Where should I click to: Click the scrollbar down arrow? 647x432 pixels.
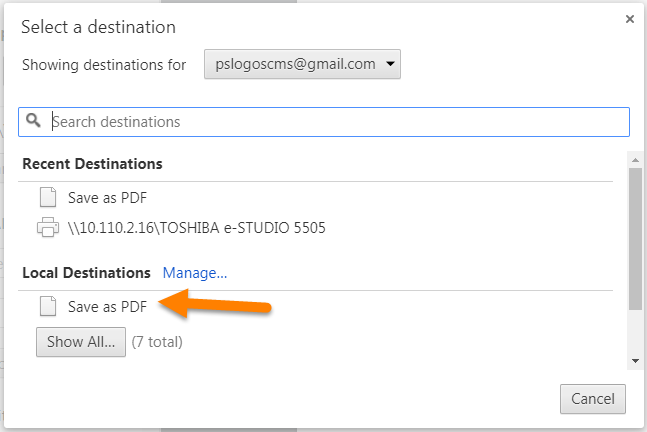[635, 361]
